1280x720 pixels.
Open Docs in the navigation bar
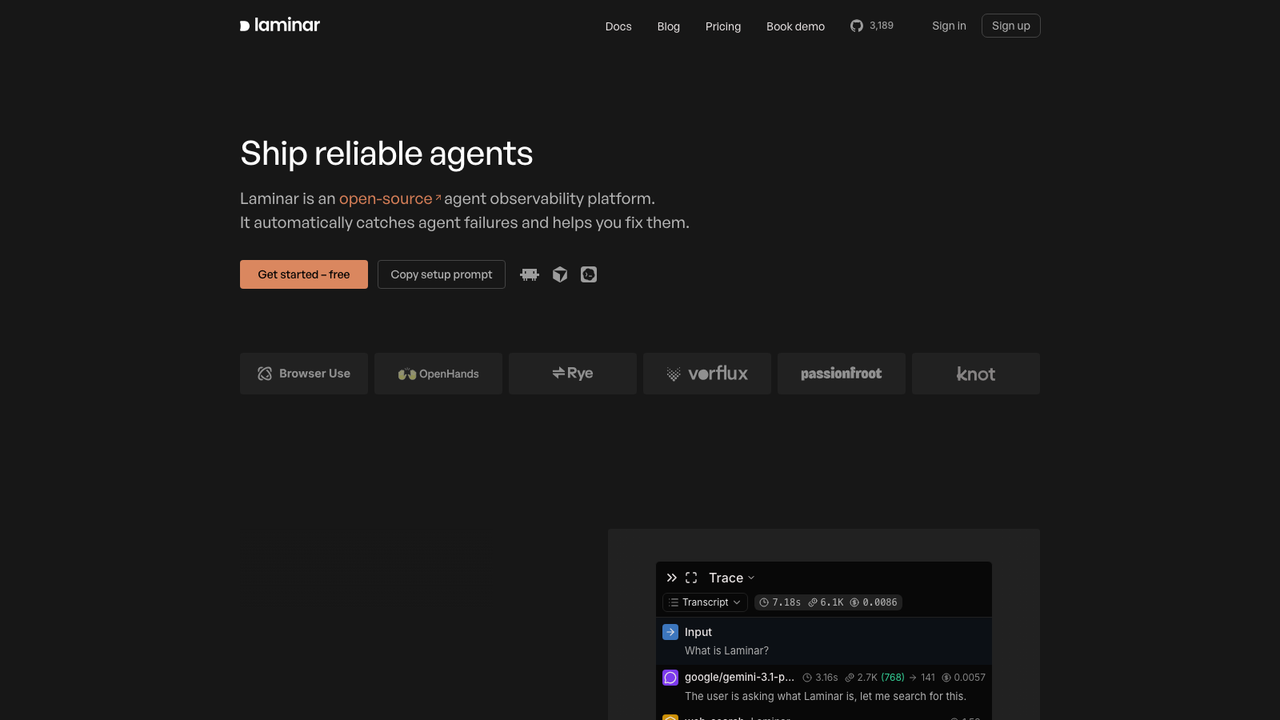click(x=618, y=26)
